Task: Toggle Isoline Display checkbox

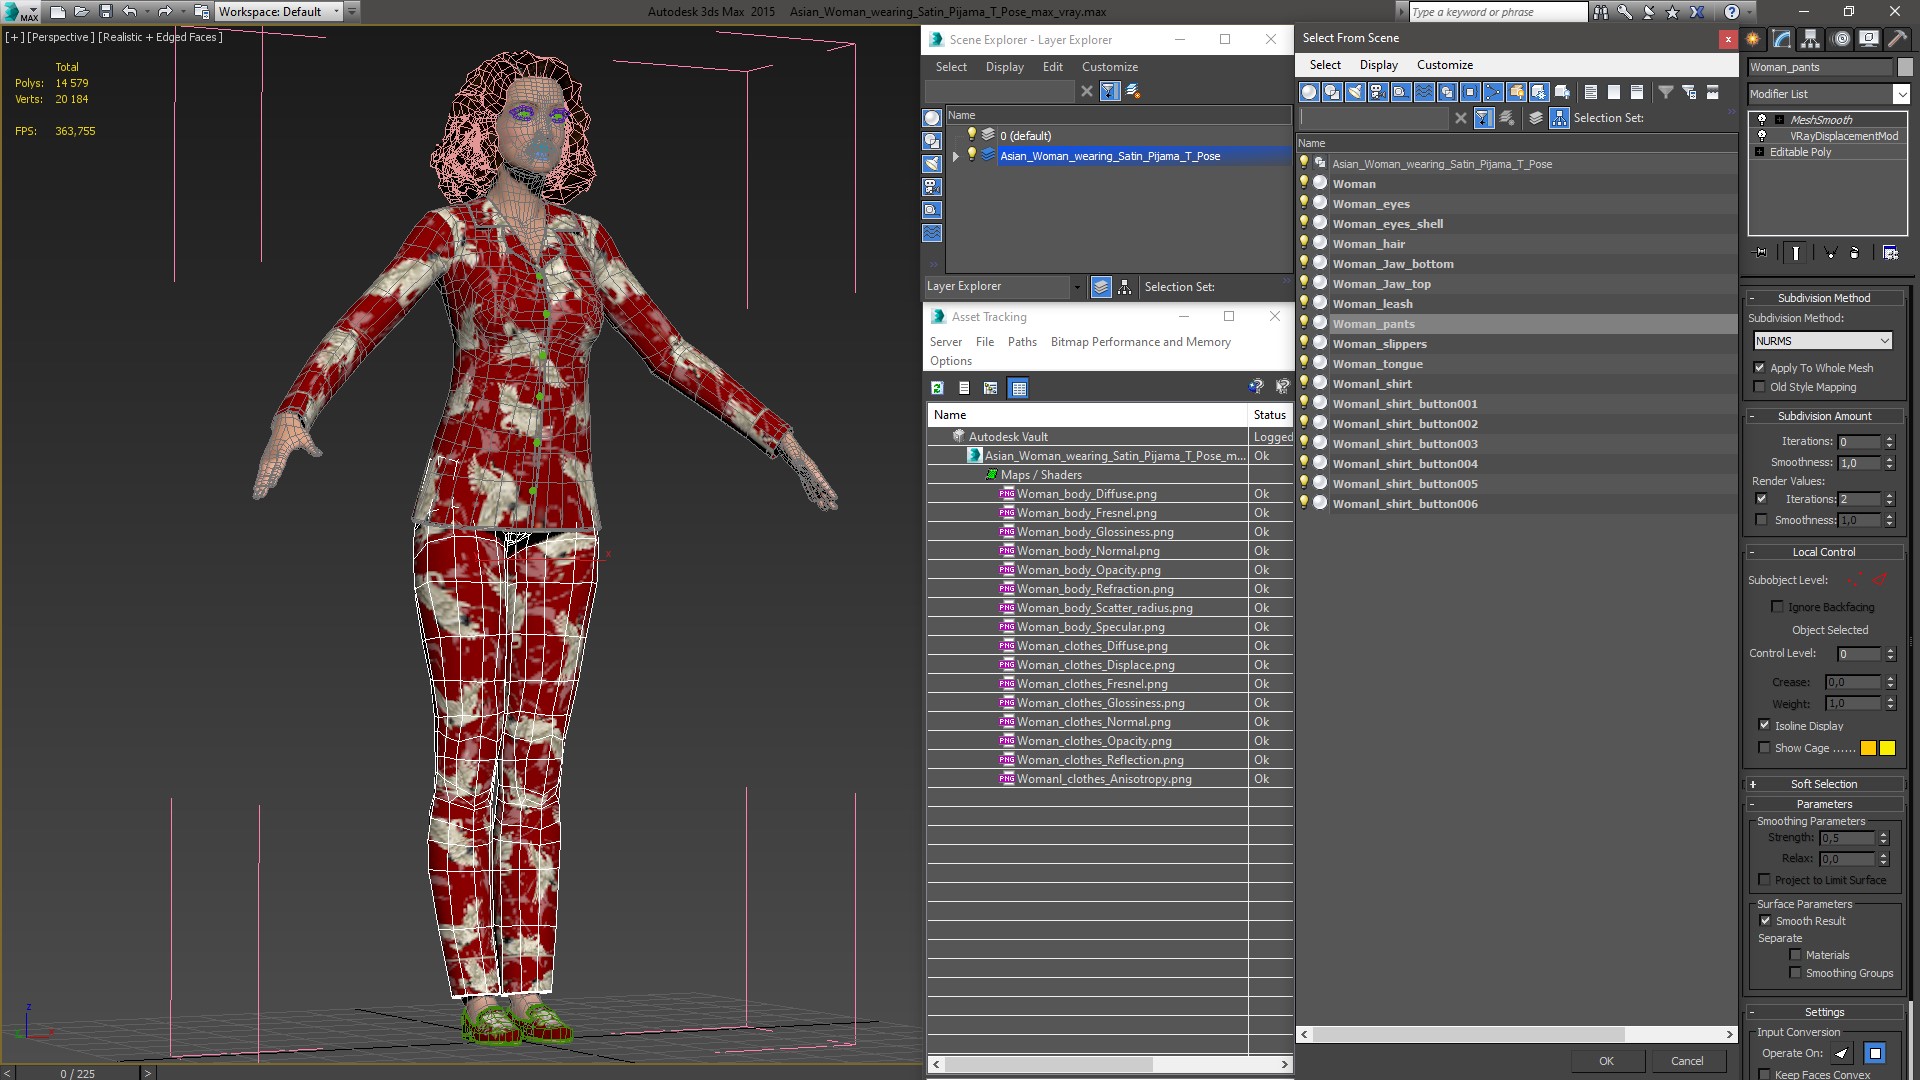Action: (x=1764, y=726)
